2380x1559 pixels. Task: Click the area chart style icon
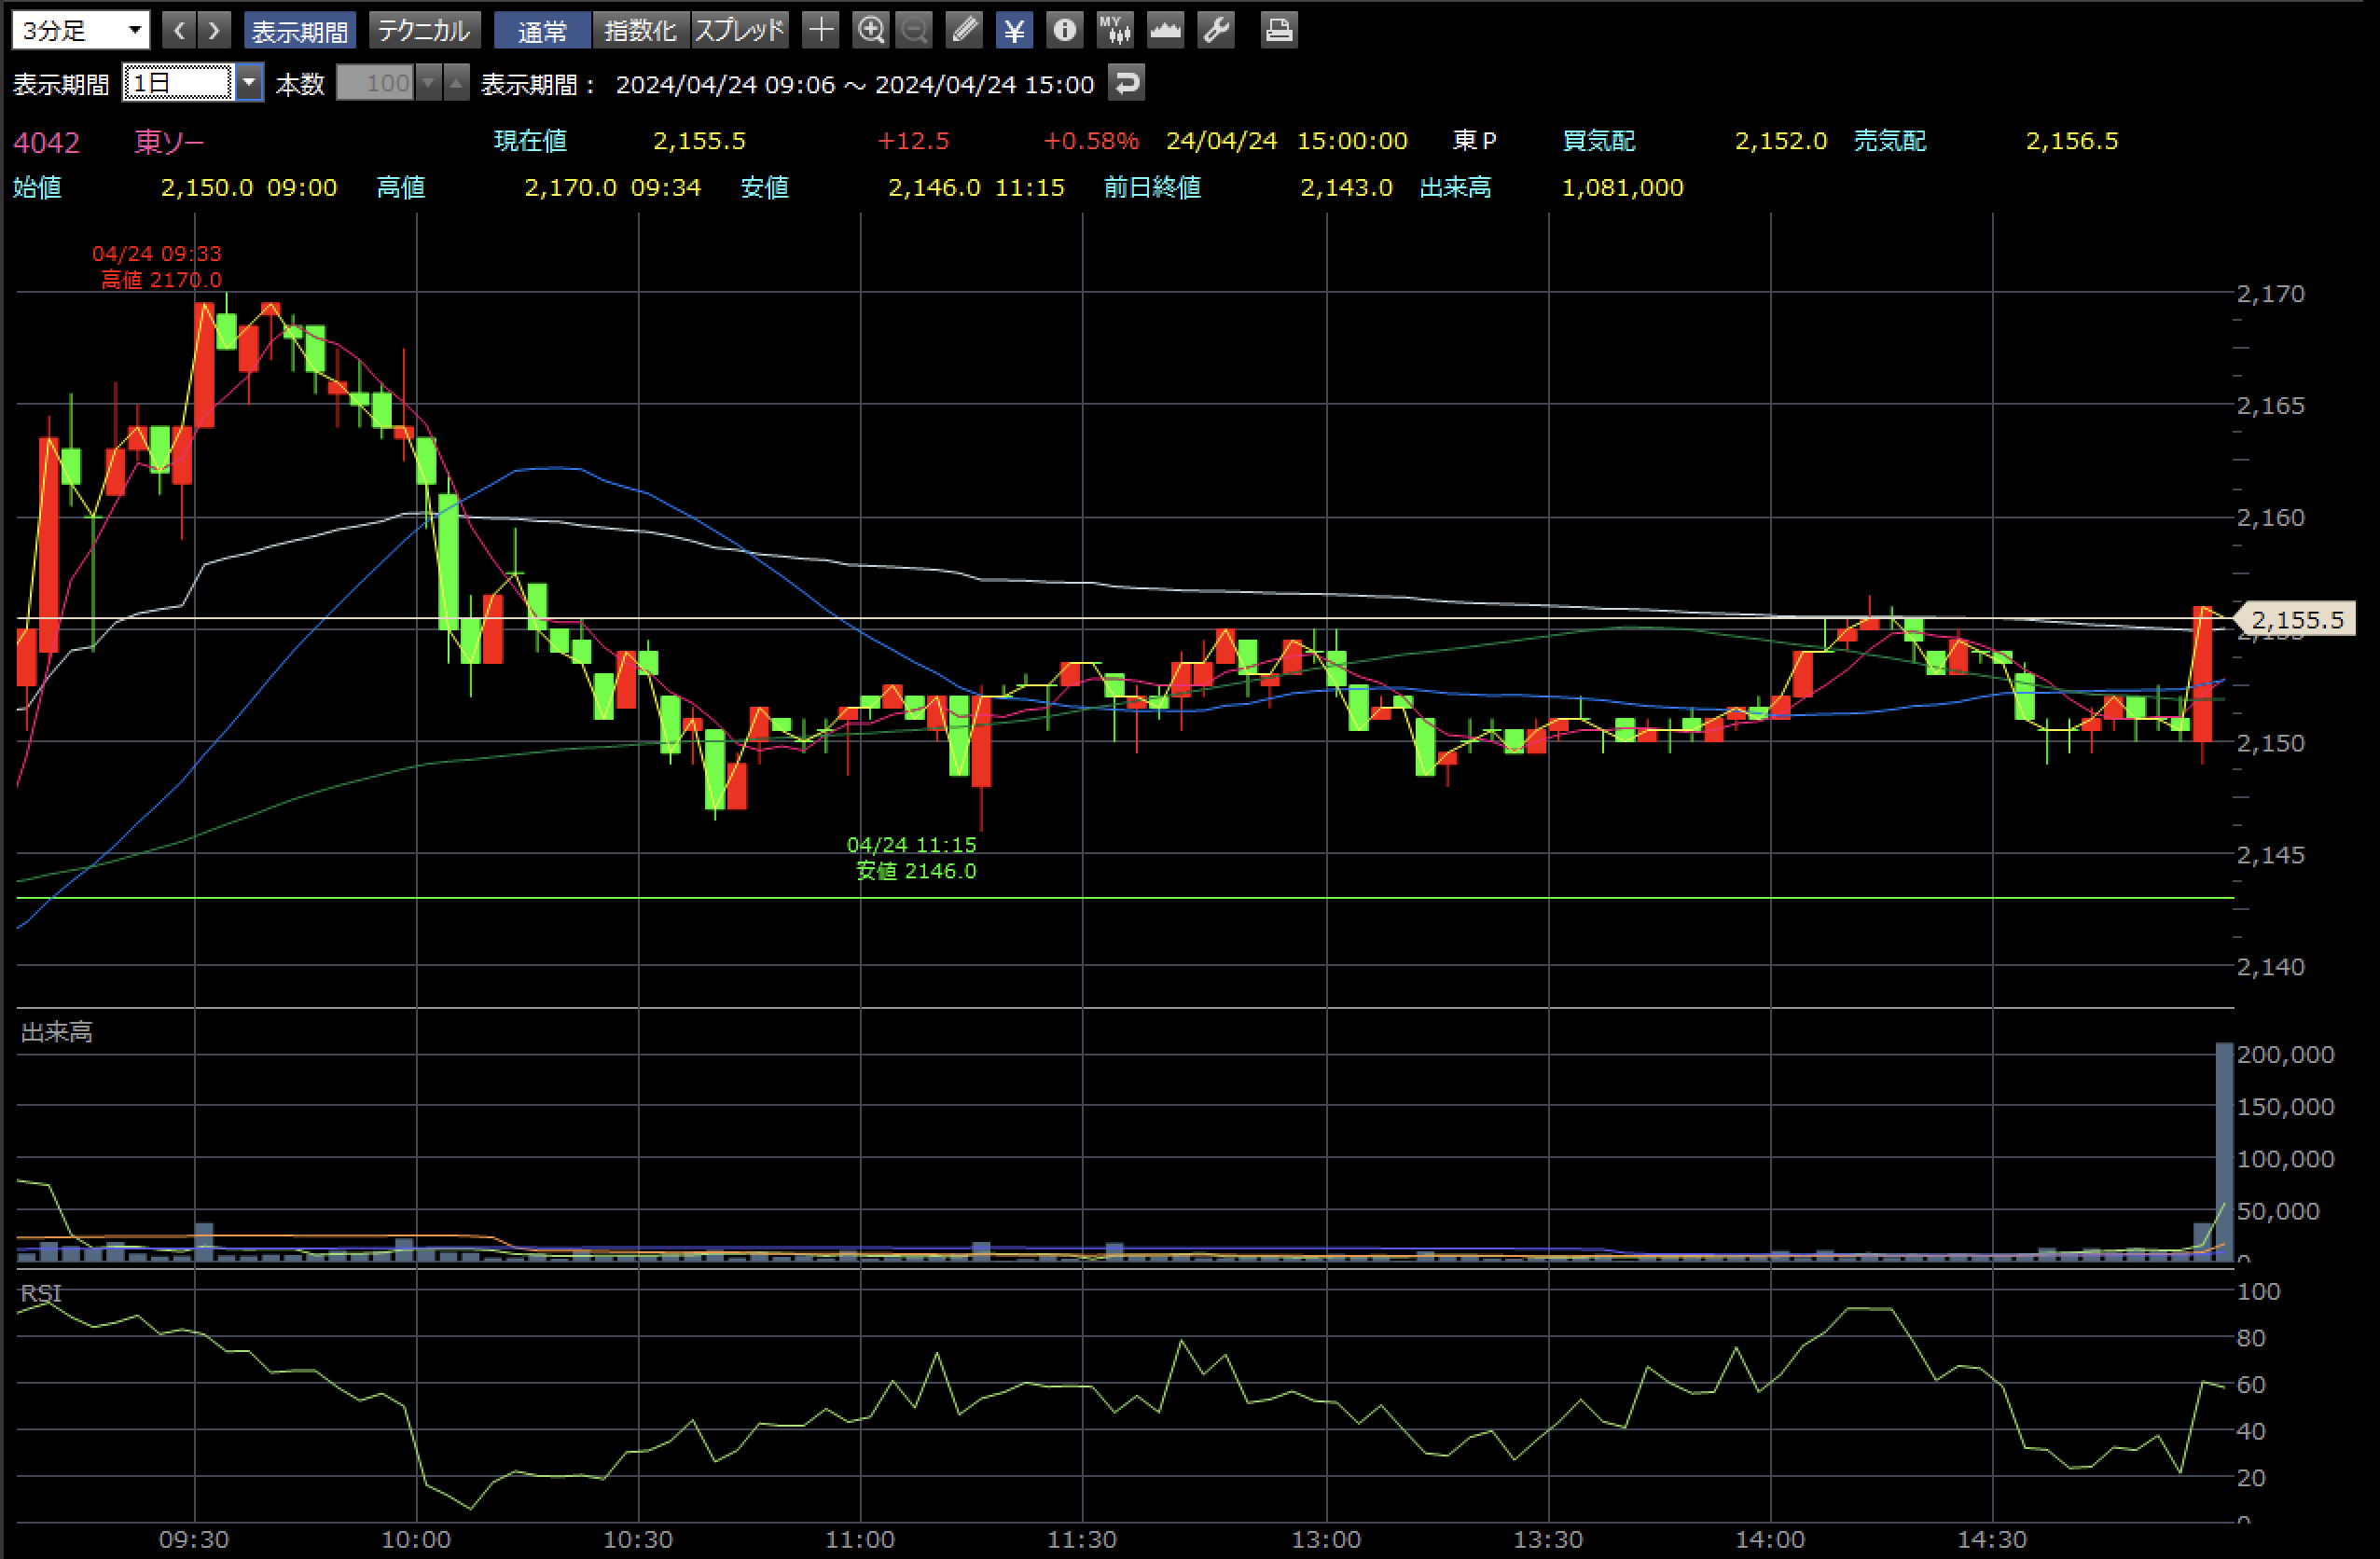coord(1165,30)
